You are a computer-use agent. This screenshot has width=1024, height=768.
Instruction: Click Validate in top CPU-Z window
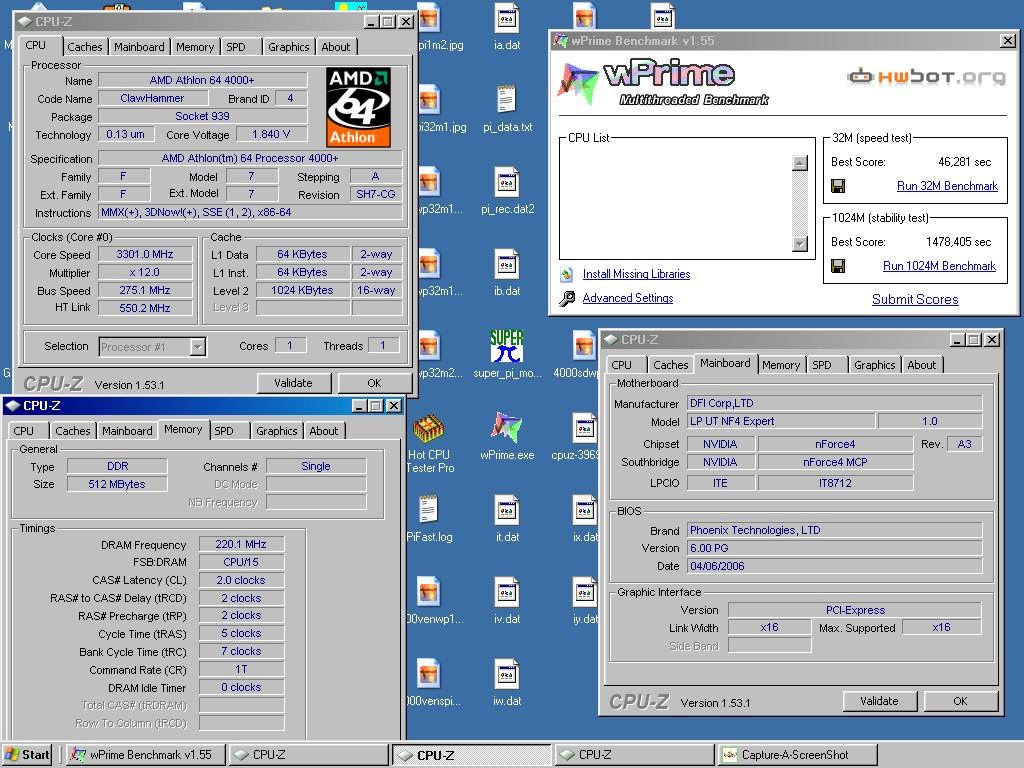293,383
